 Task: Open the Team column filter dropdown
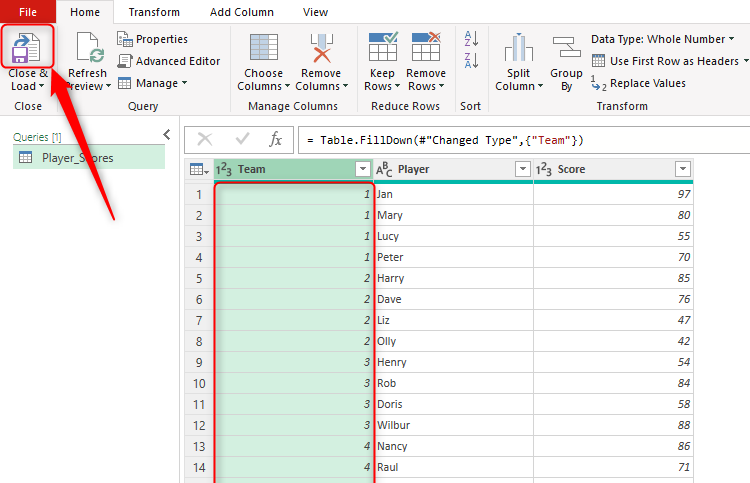(362, 170)
